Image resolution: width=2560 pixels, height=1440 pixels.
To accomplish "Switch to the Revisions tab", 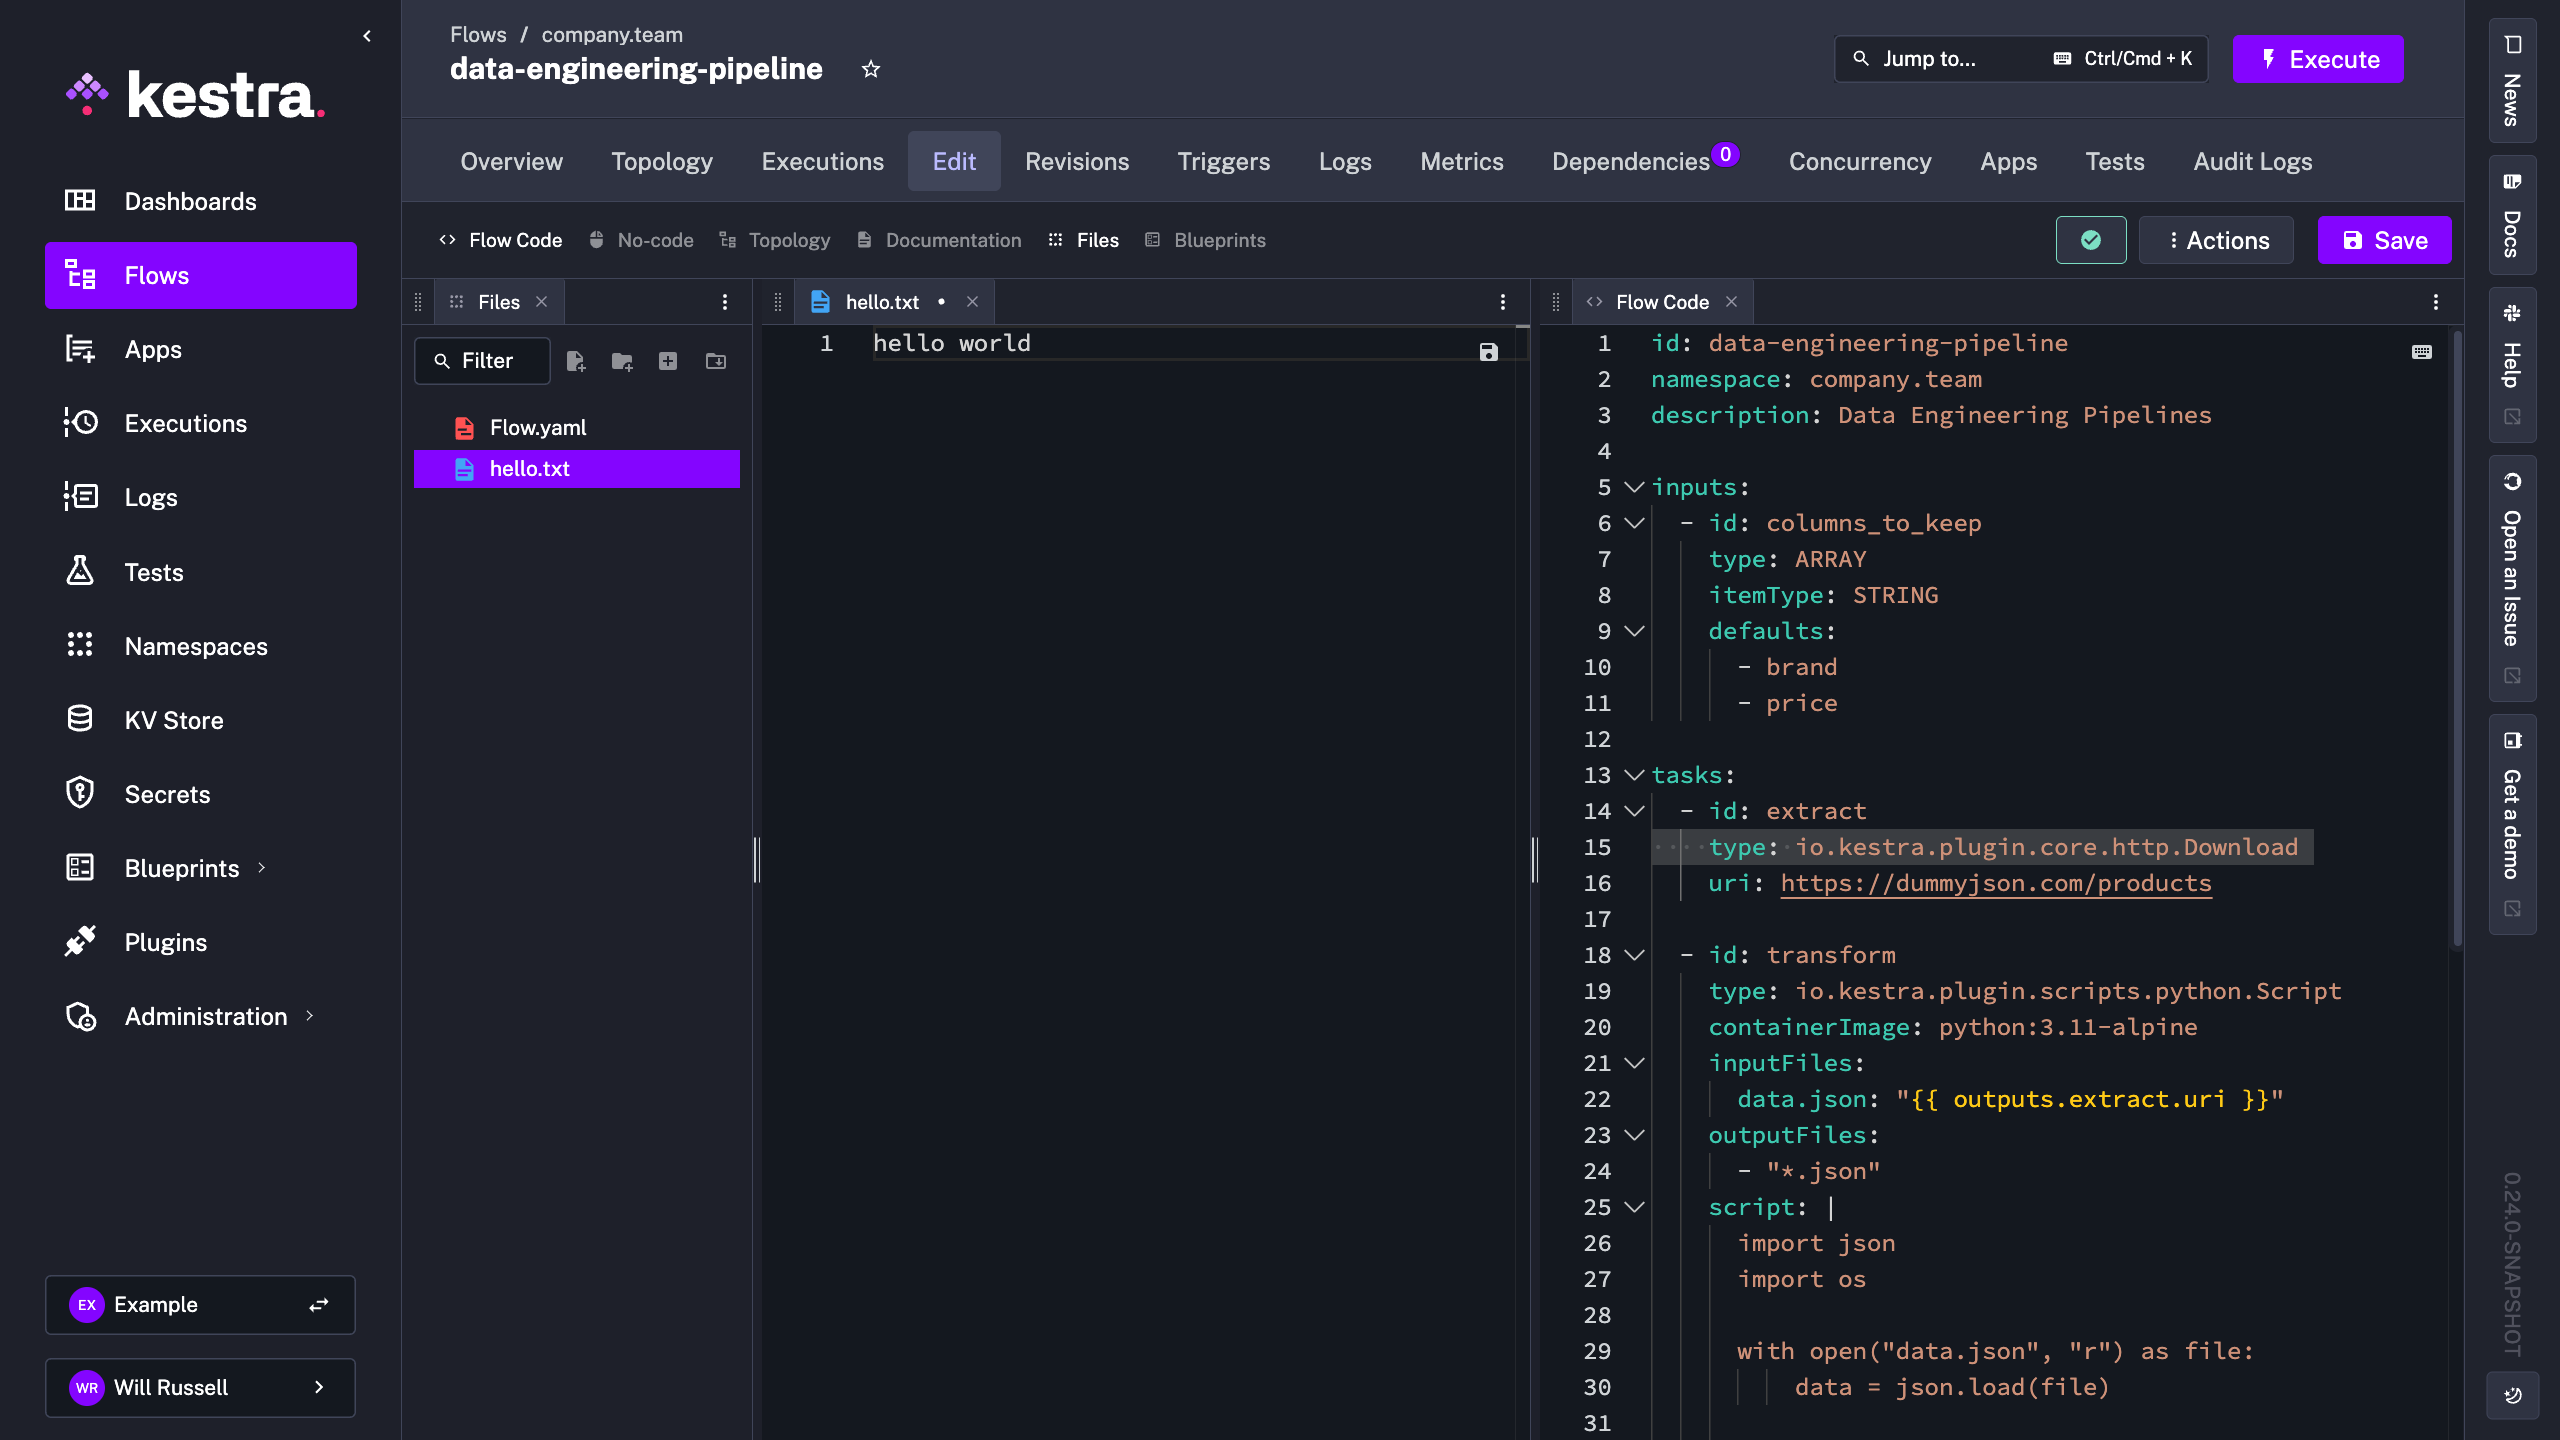I will point(1076,161).
